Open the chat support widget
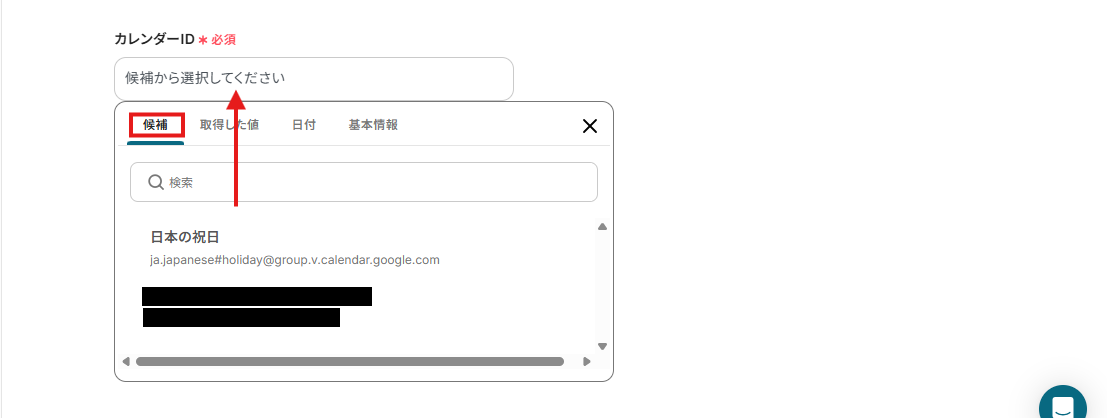1107x418 pixels. (1063, 405)
